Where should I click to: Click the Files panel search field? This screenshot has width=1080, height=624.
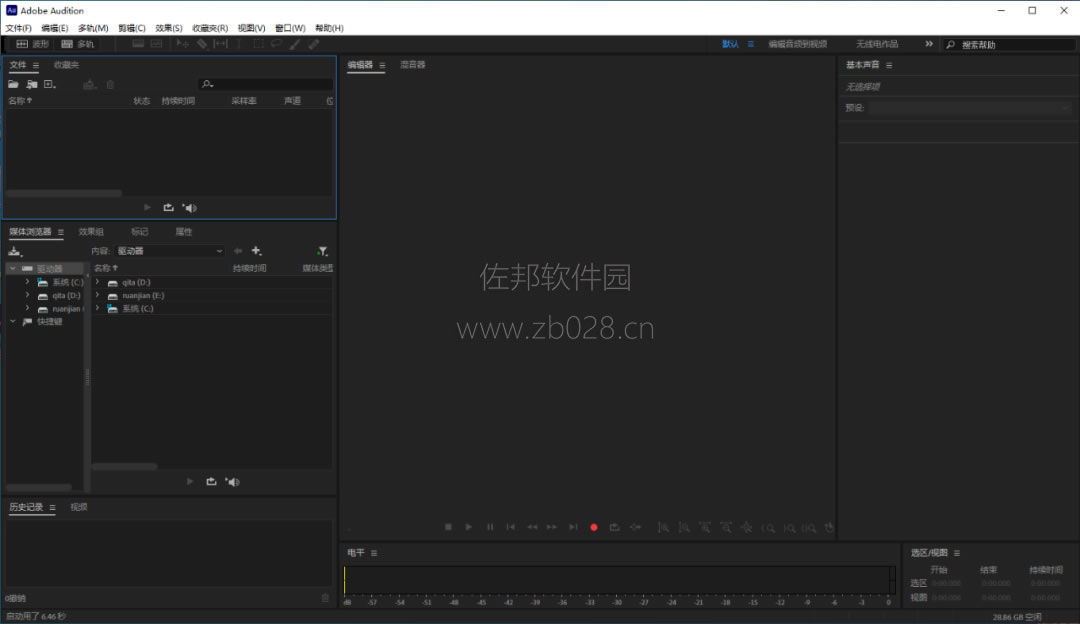(x=266, y=84)
